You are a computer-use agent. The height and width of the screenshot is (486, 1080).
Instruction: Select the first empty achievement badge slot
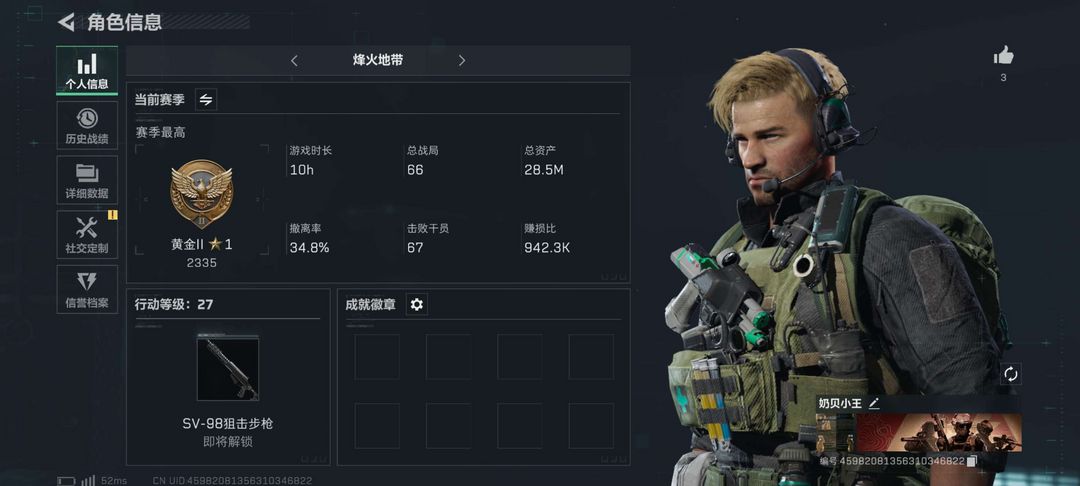click(377, 357)
